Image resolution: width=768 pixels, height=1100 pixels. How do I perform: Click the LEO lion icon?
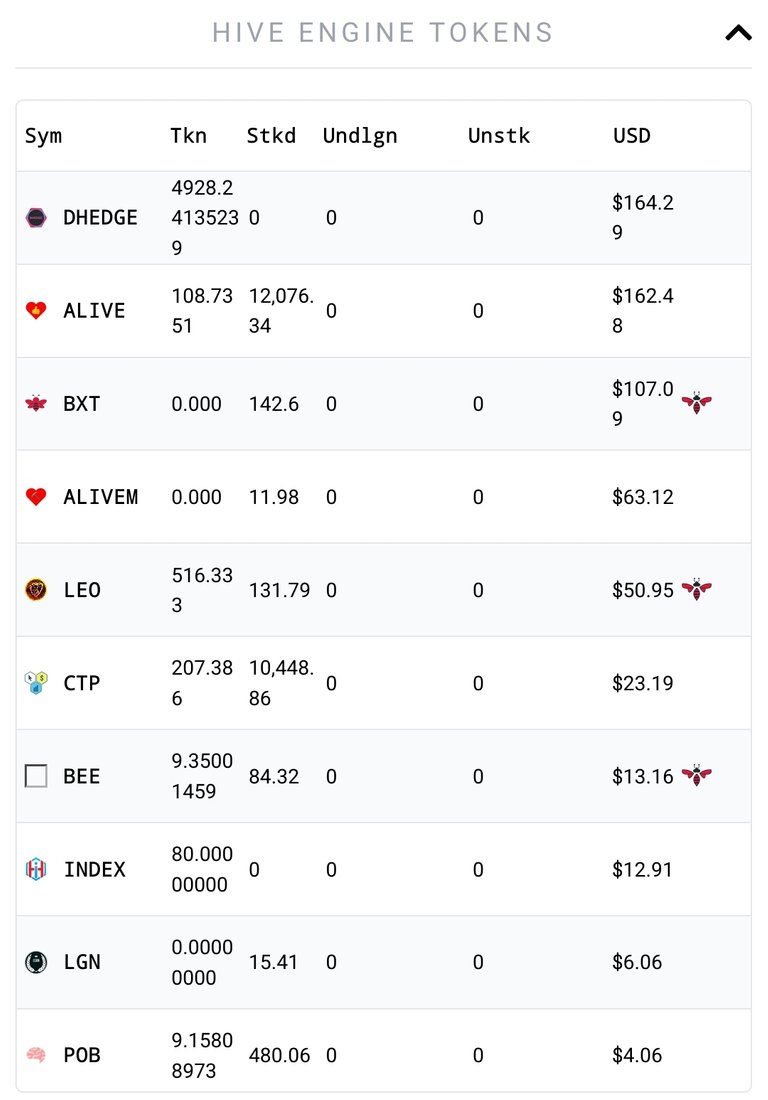(x=36, y=589)
